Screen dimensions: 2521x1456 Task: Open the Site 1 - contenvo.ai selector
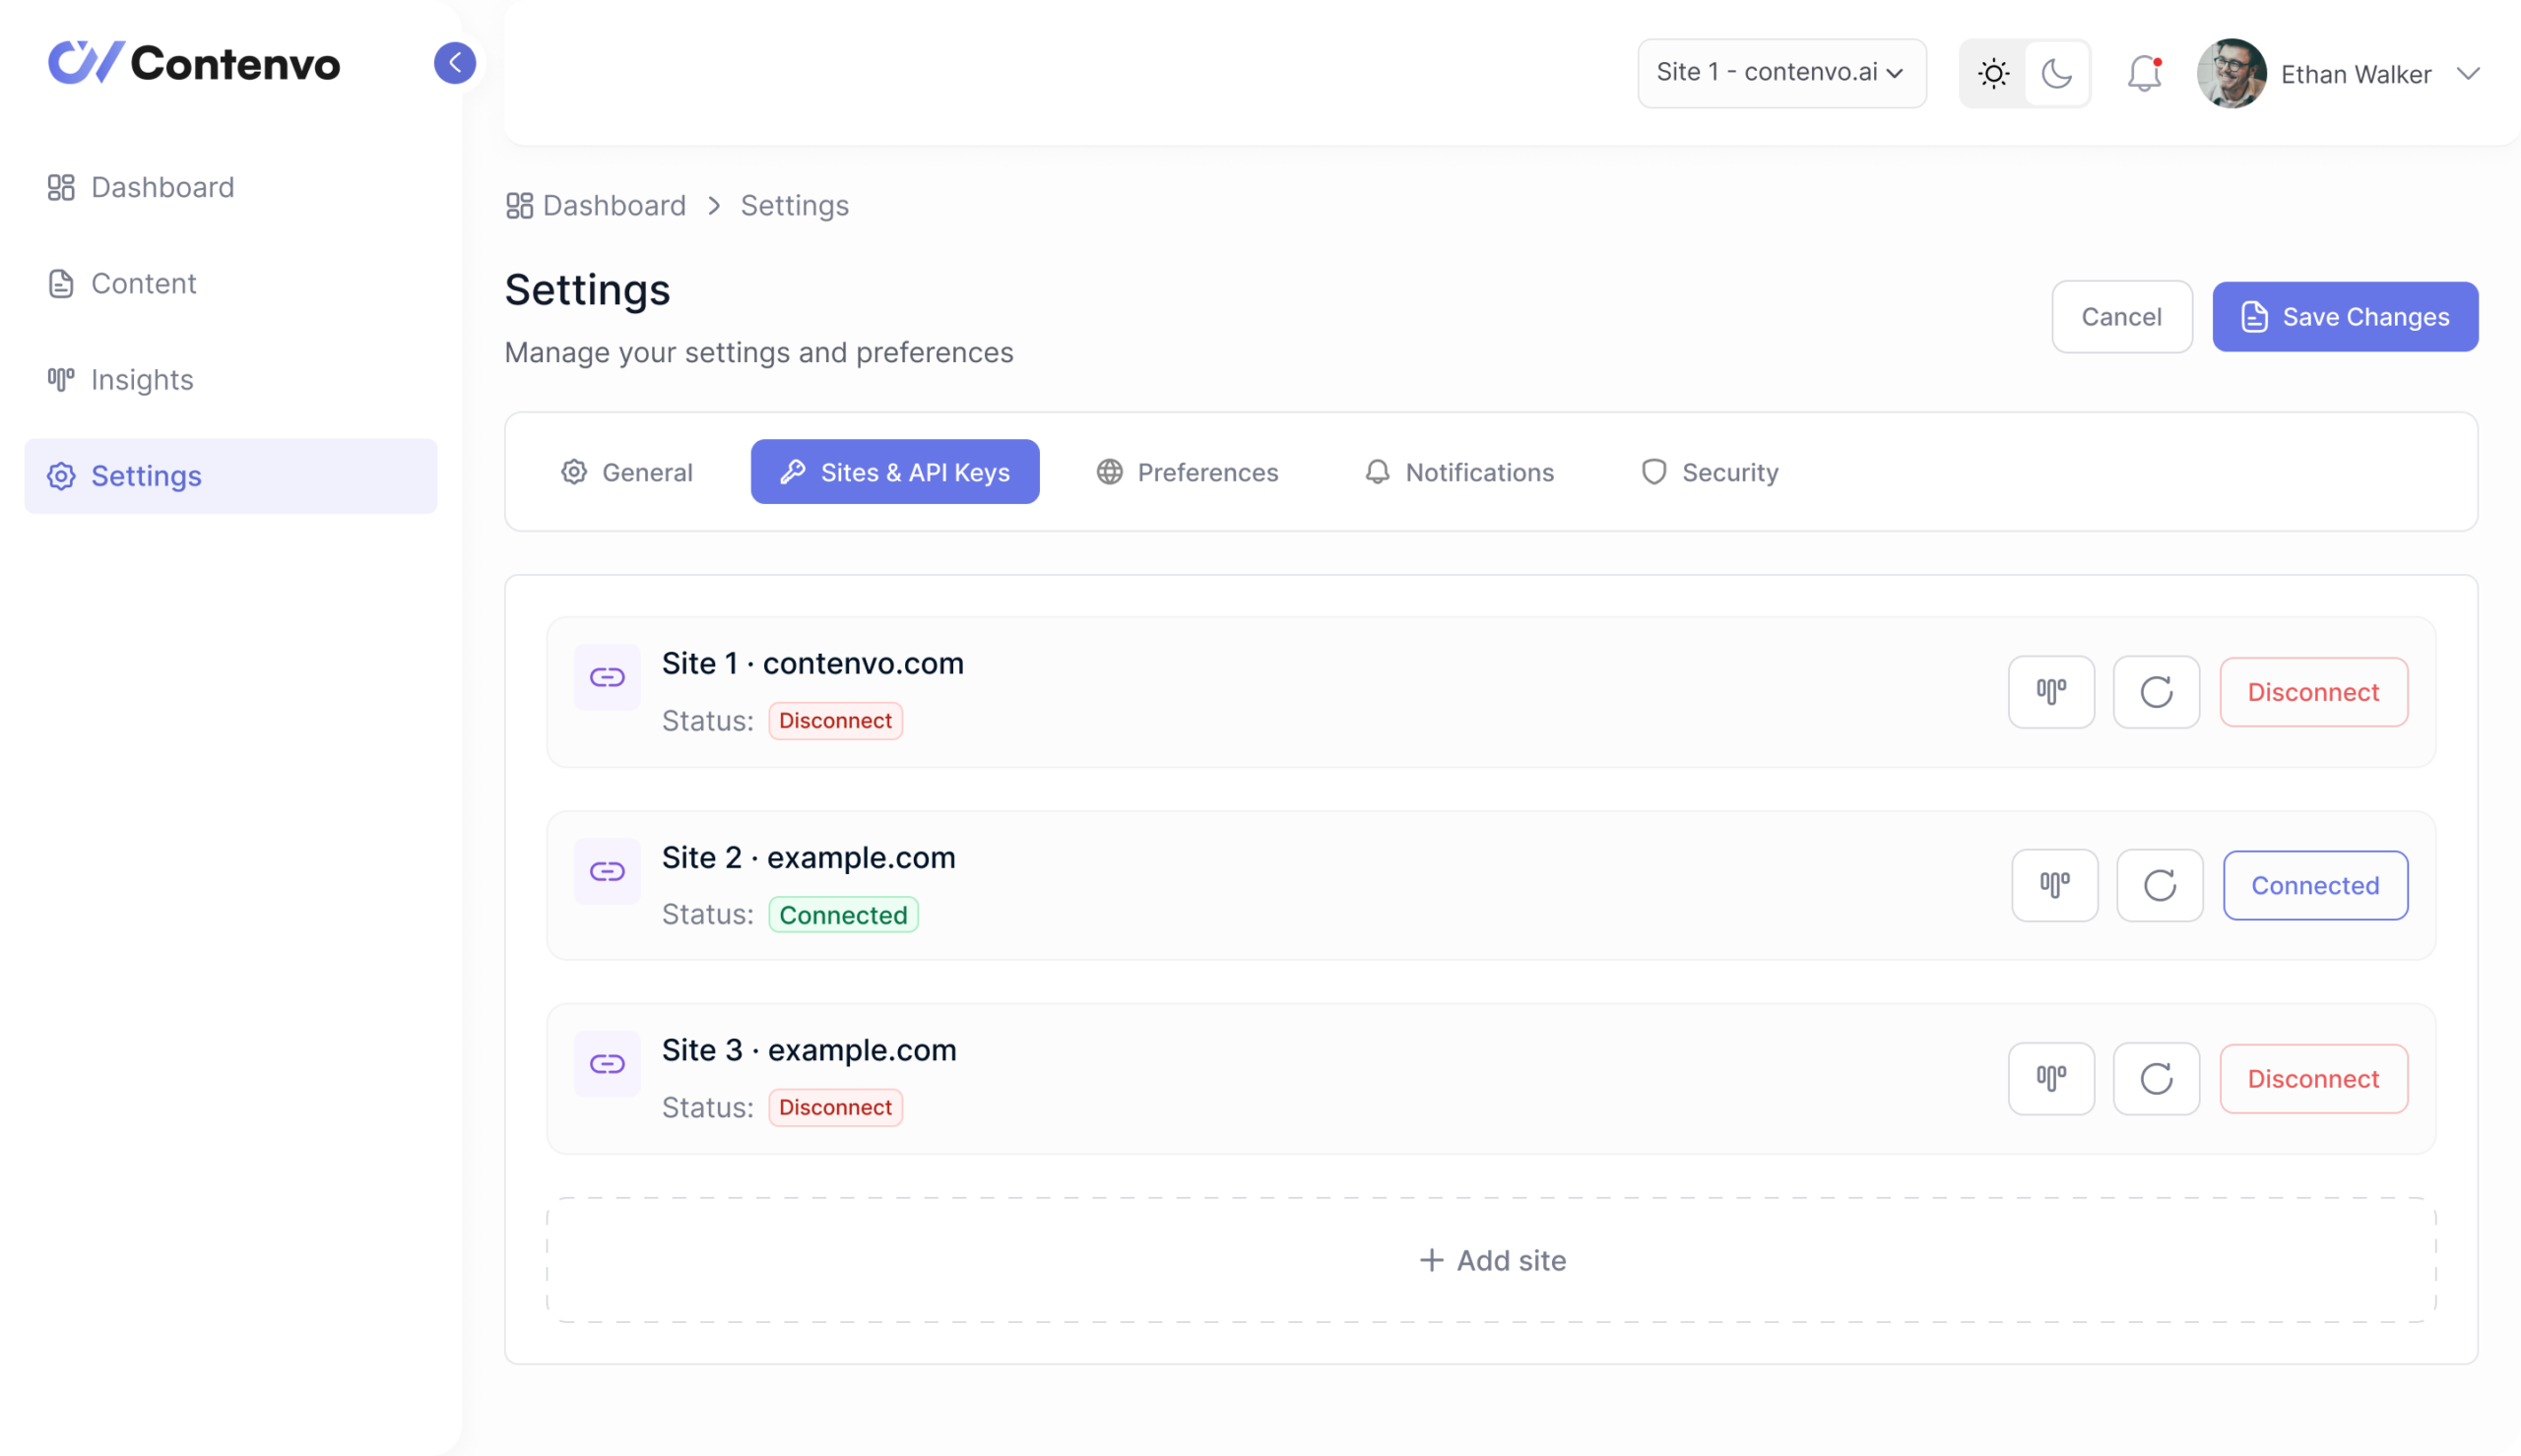coord(1781,73)
